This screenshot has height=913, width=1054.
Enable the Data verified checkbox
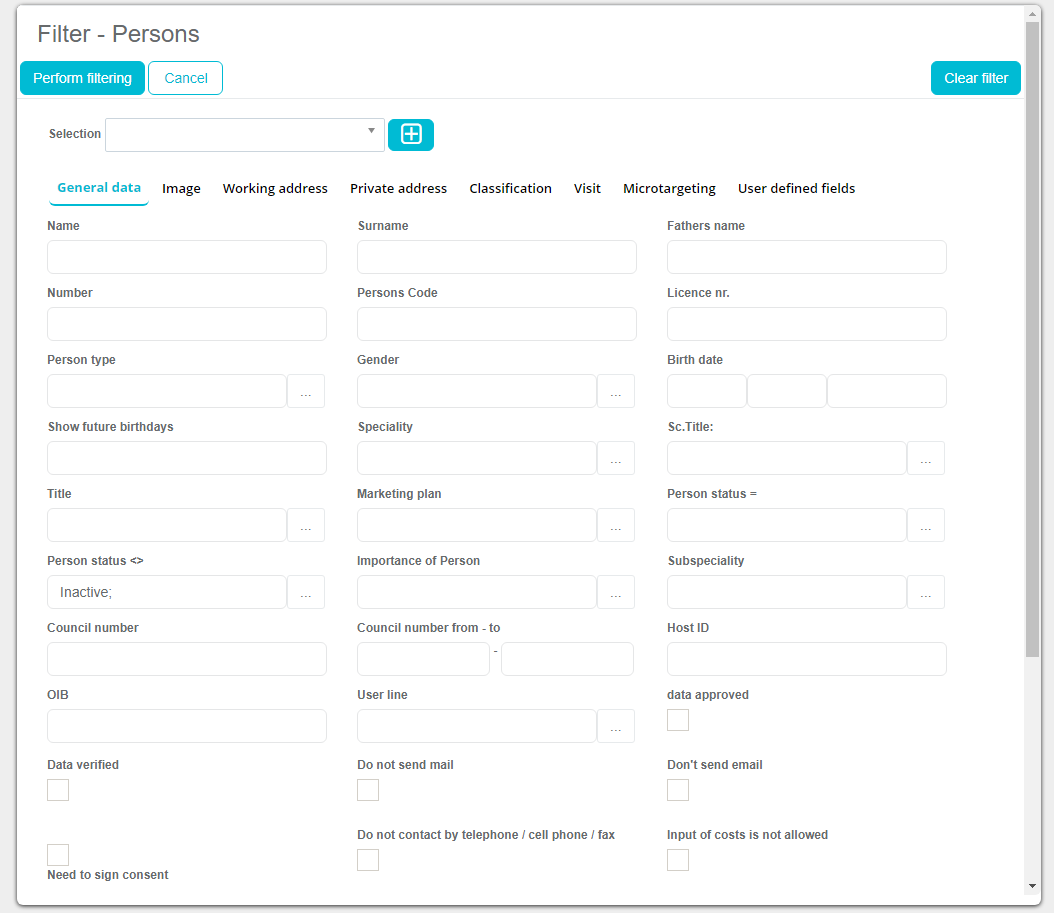point(58,790)
